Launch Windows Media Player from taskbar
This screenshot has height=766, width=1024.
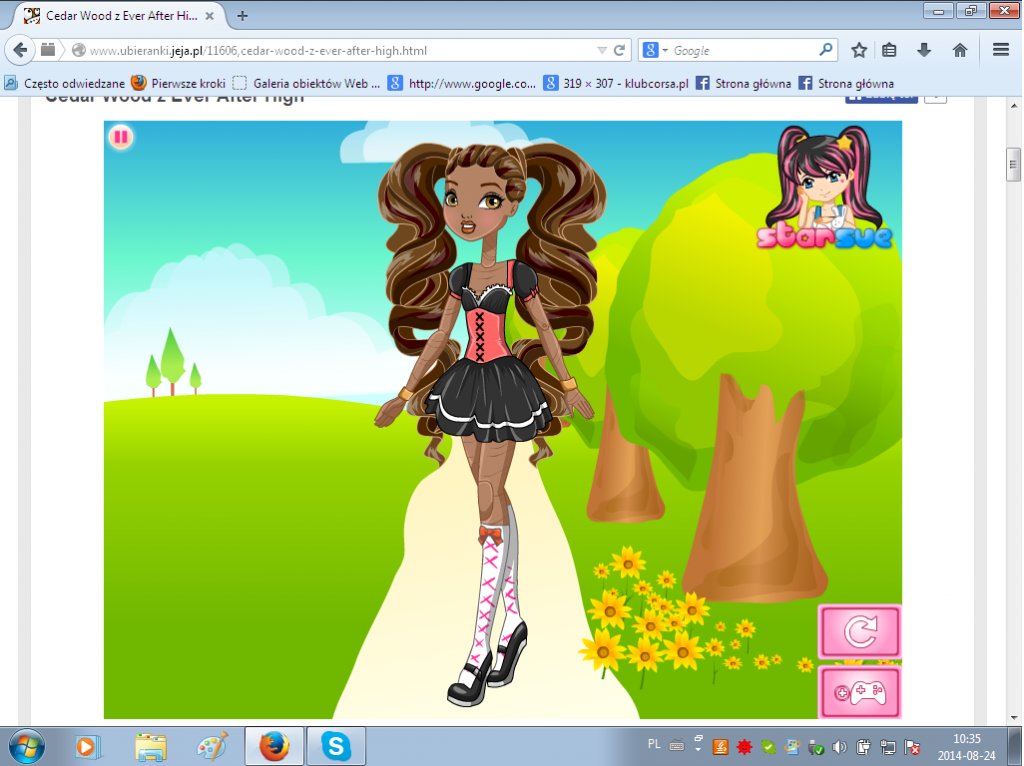pyautogui.click(x=86, y=746)
